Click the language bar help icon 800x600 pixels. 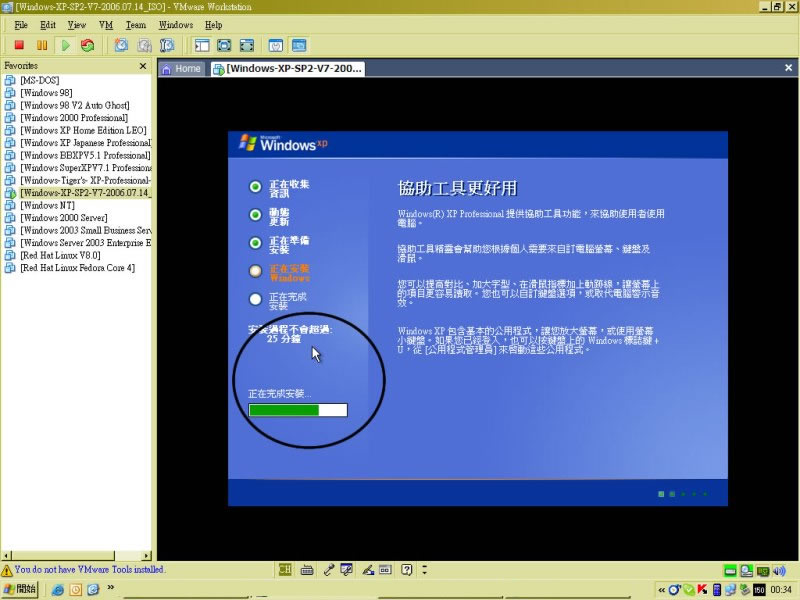[406, 569]
